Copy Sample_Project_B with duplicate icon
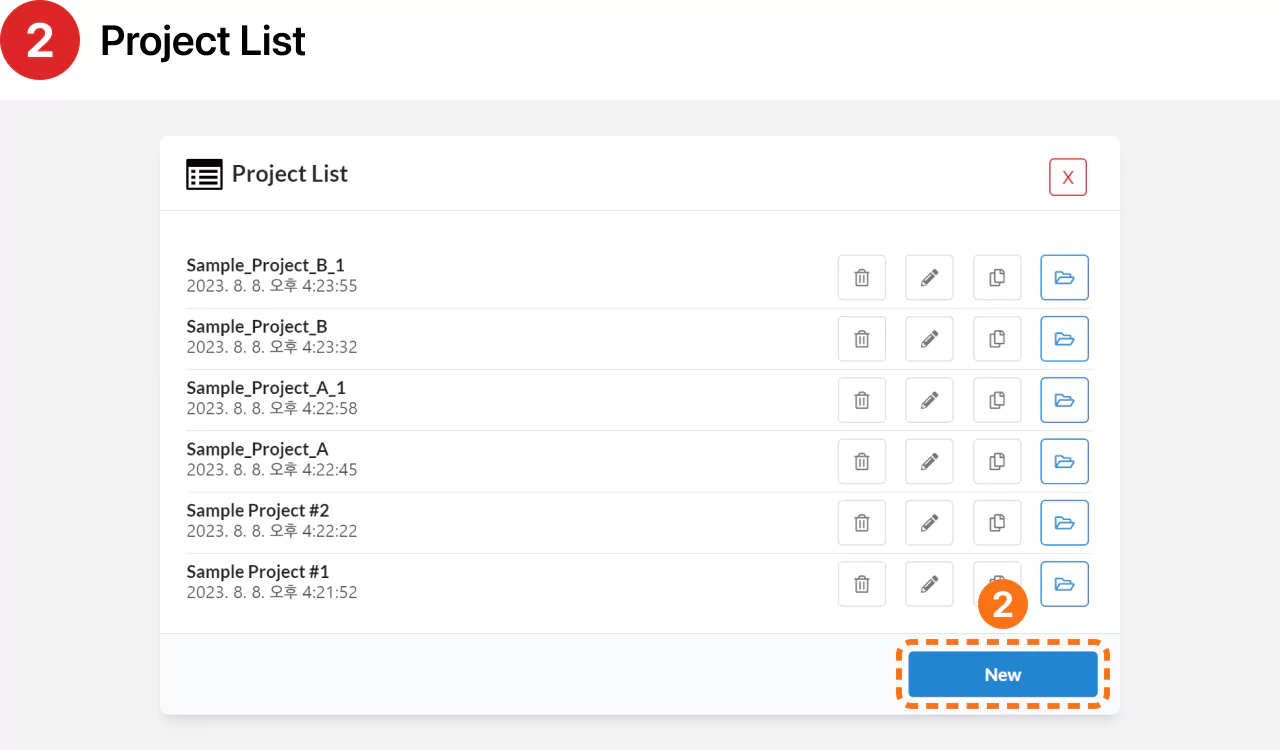This screenshot has height=750, width=1280. (x=997, y=339)
